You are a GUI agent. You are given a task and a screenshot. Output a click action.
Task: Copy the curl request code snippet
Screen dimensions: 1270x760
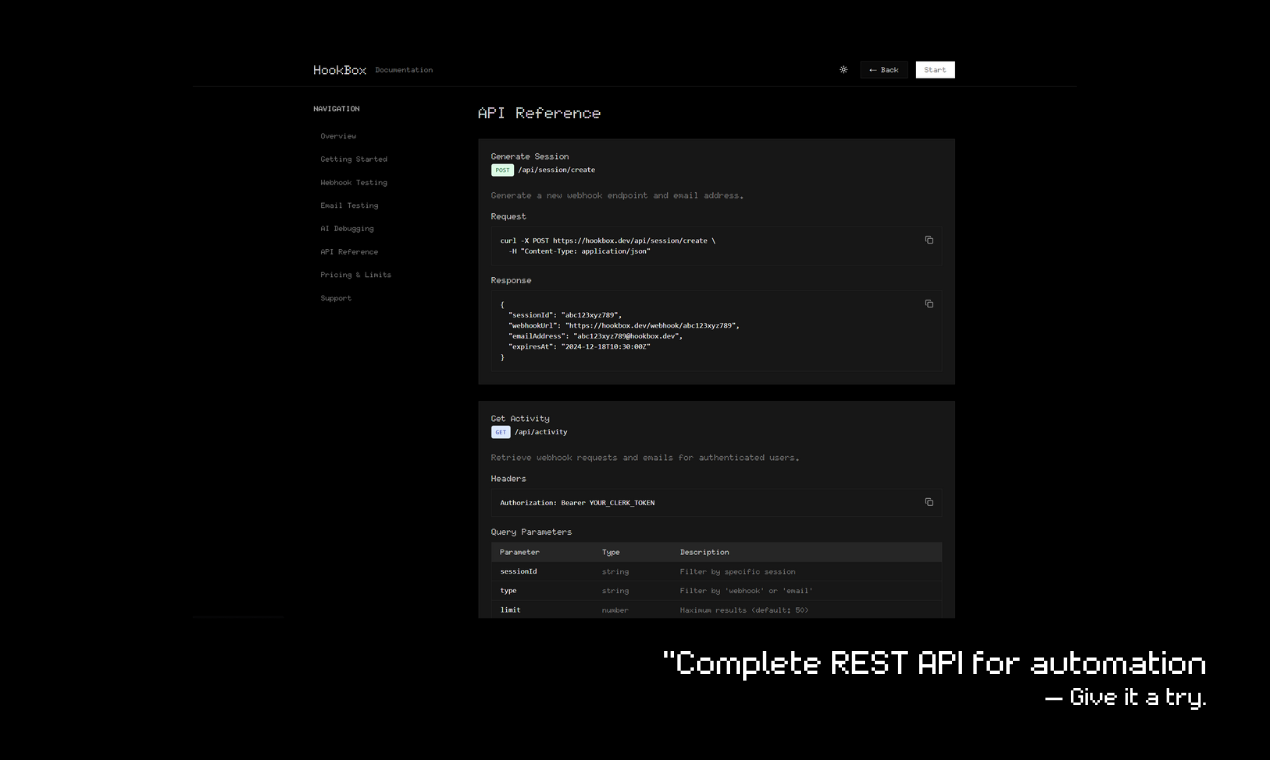point(929,240)
